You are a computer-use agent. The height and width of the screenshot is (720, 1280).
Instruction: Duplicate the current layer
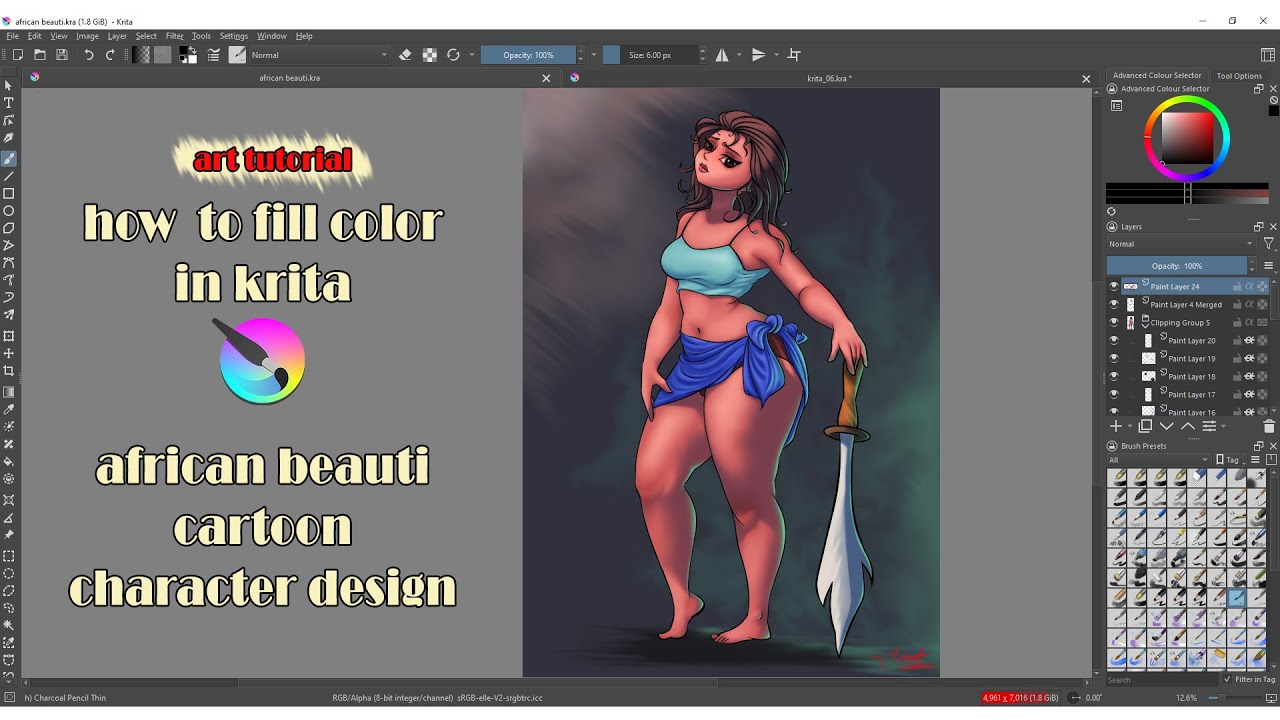coord(1146,426)
